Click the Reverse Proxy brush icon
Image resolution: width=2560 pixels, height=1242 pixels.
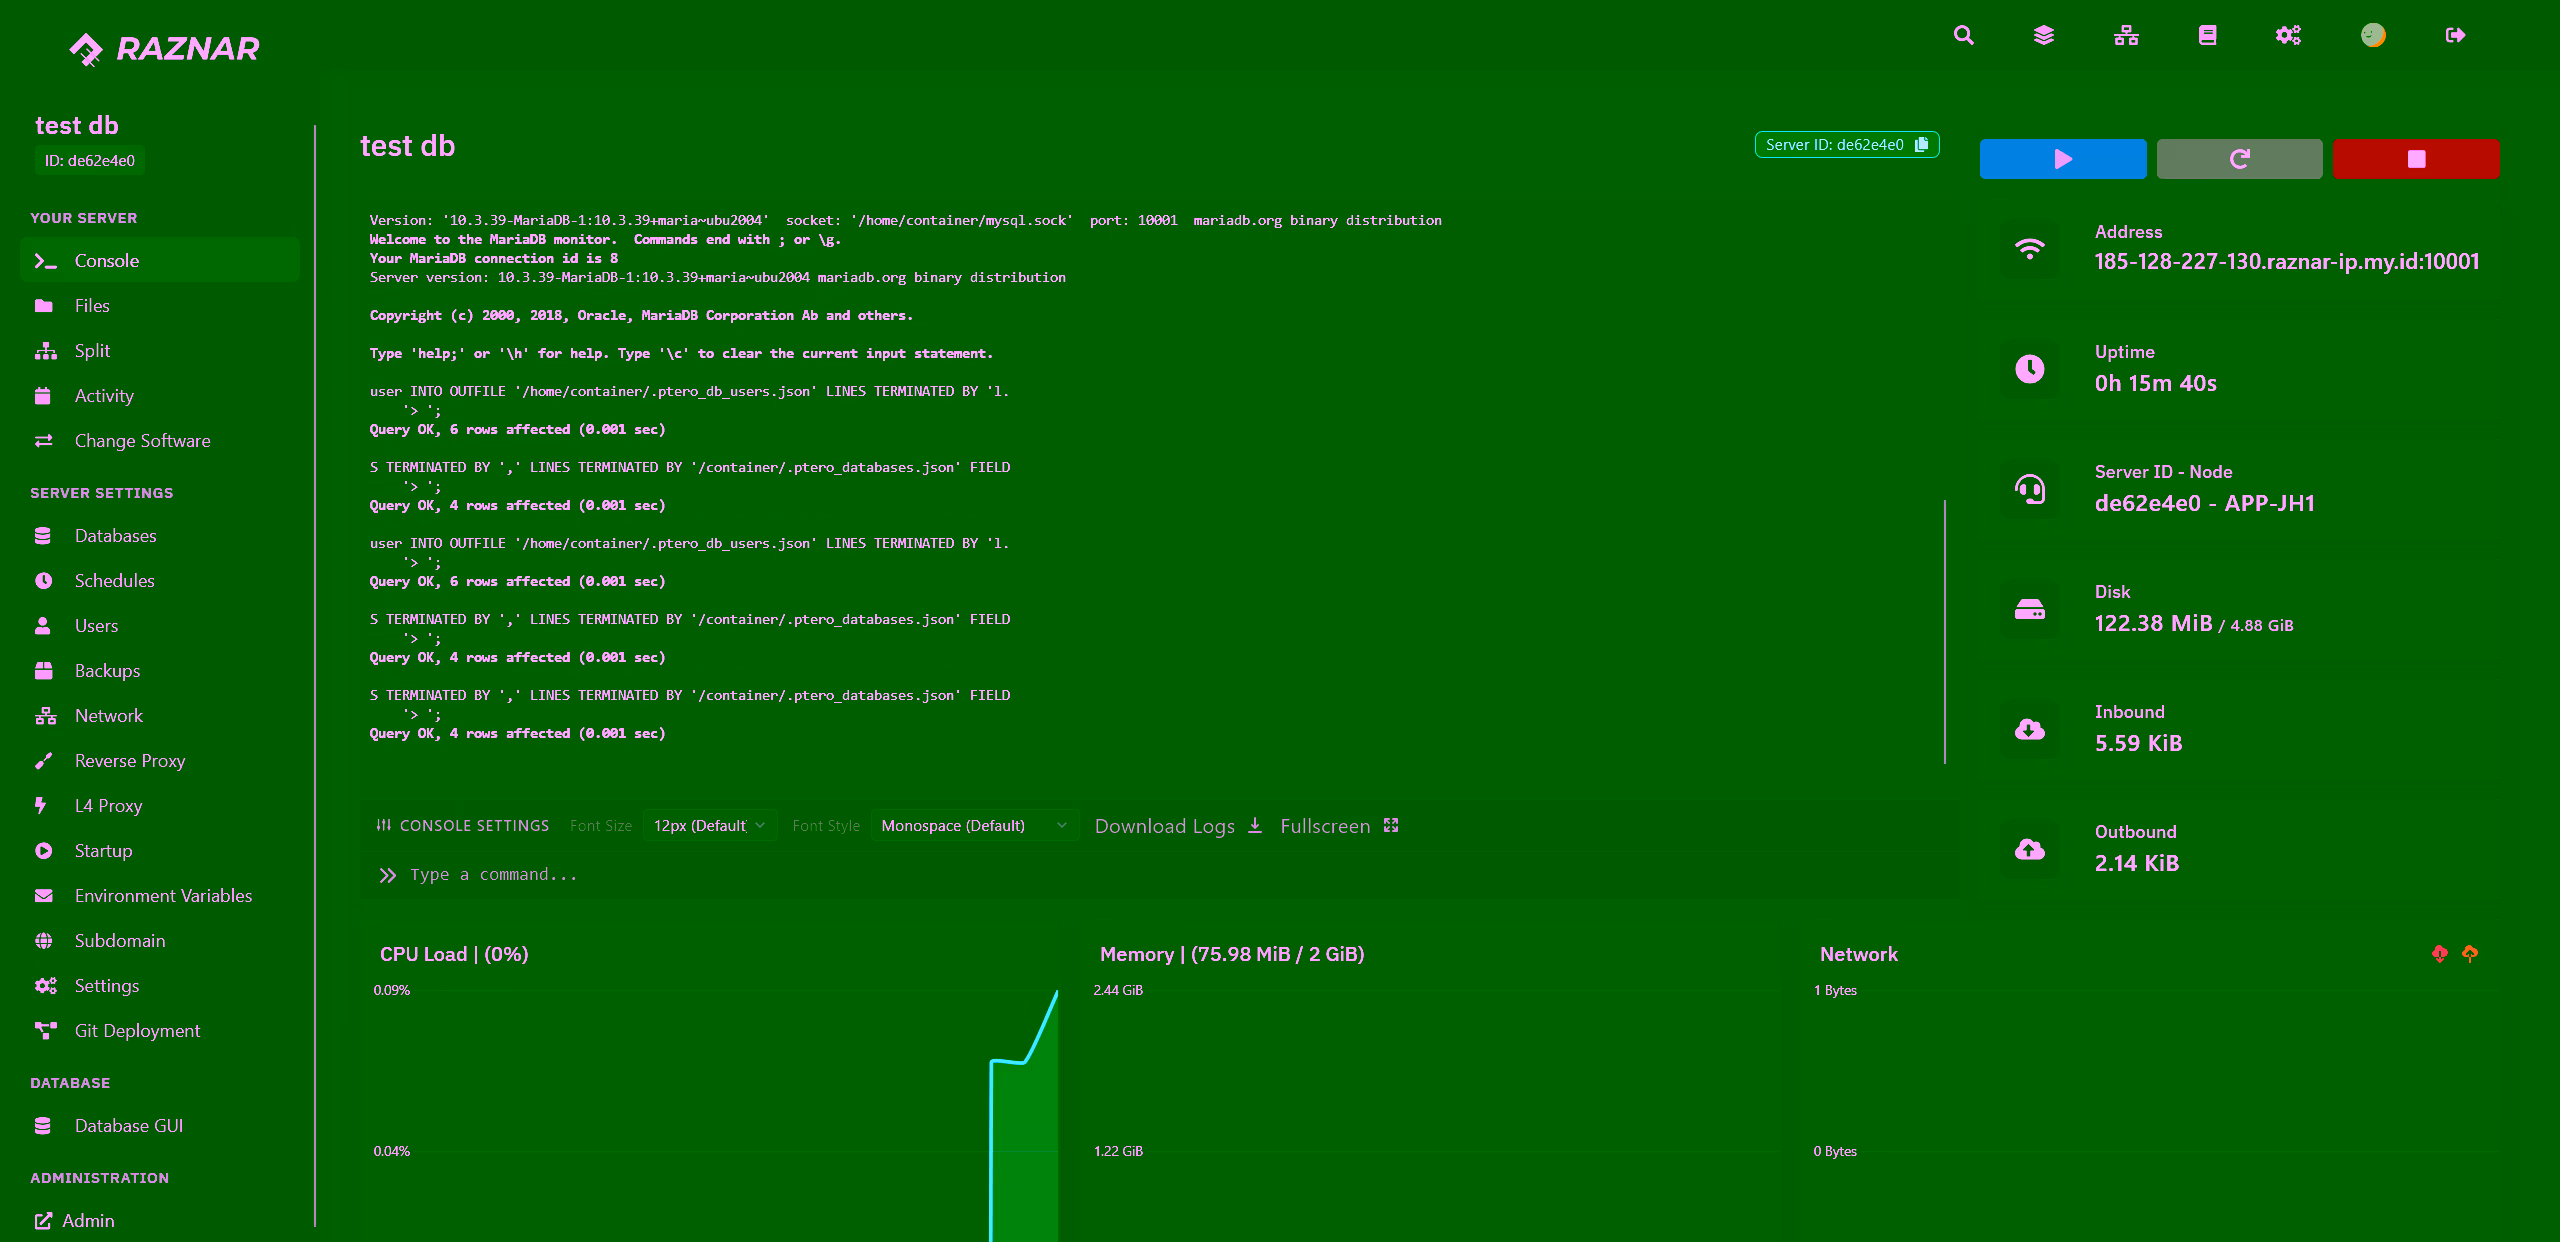click(x=43, y=761)
